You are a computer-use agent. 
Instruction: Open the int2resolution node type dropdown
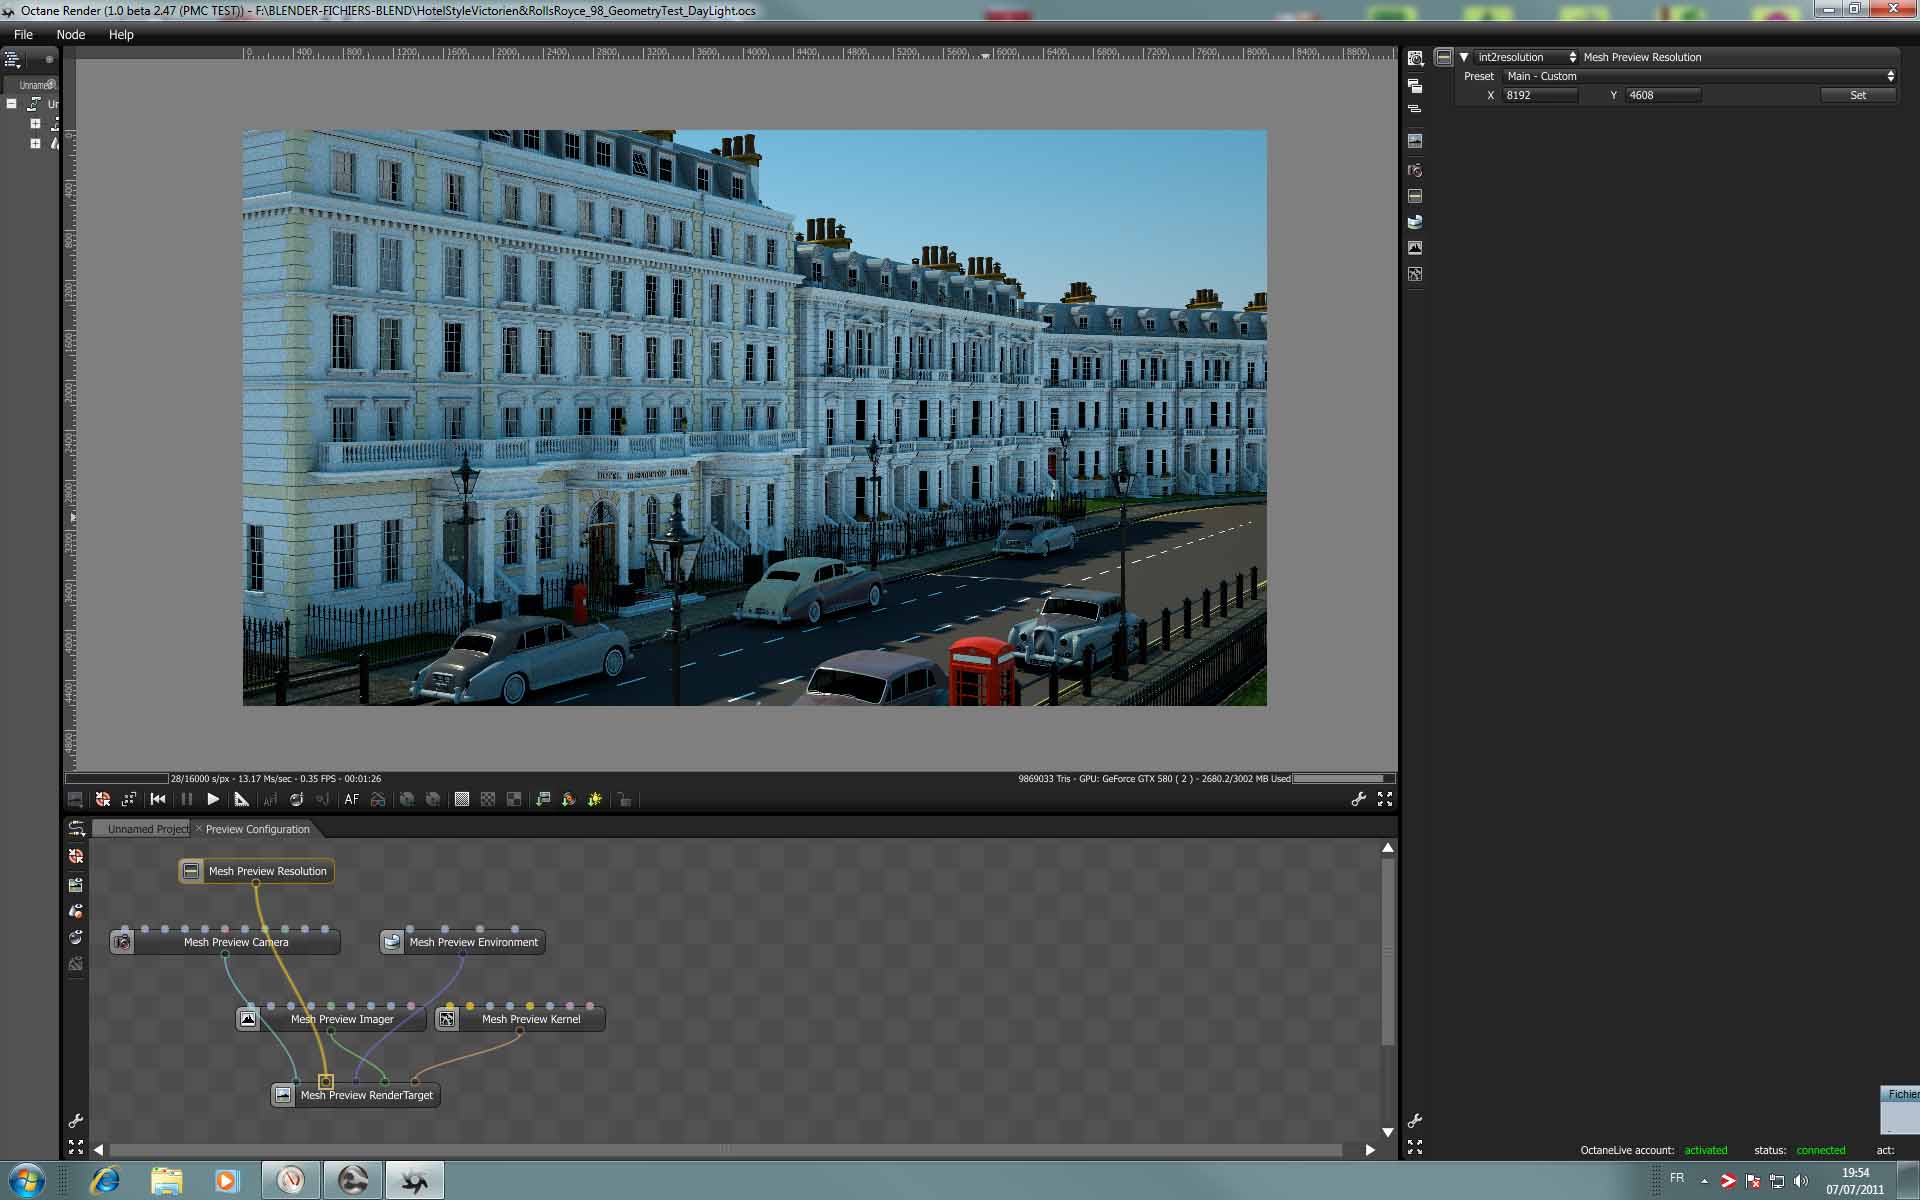(1526, 57)
